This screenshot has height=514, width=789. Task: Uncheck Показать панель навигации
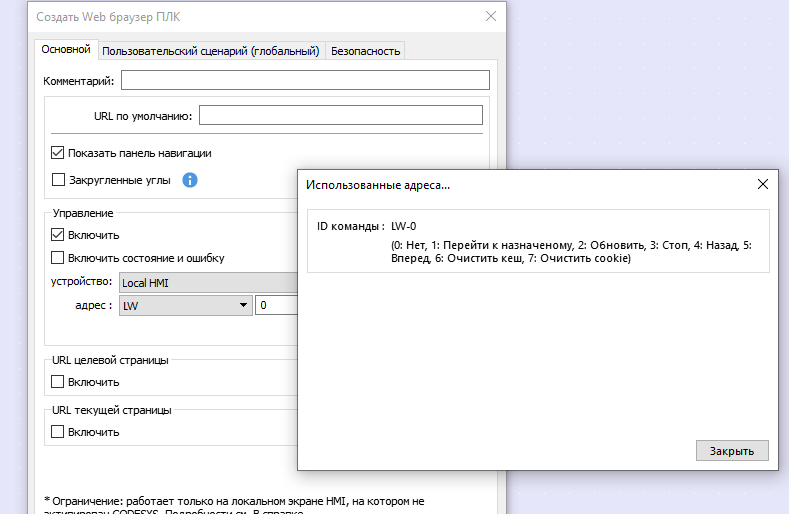(57, 153)
